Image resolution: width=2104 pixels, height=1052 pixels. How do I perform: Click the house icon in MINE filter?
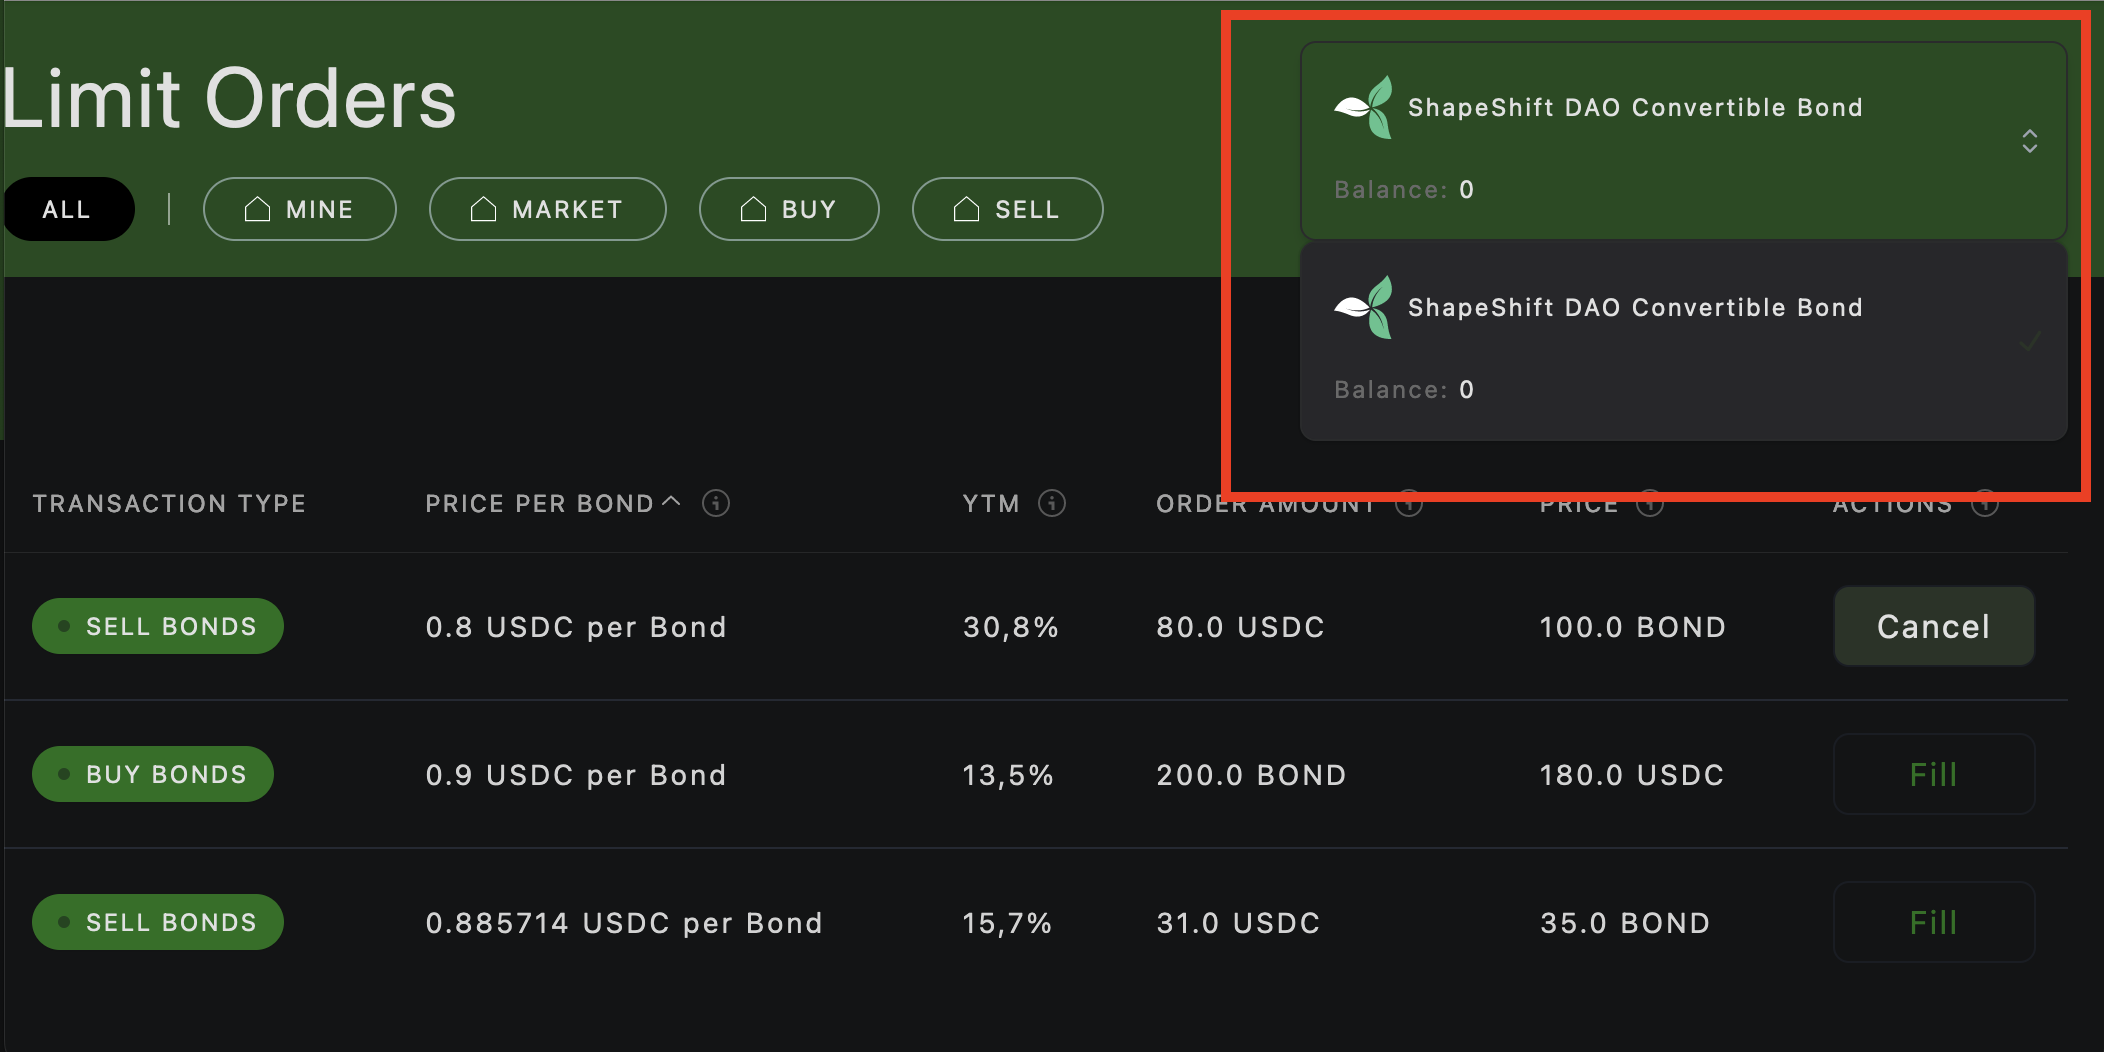(257, 209)
